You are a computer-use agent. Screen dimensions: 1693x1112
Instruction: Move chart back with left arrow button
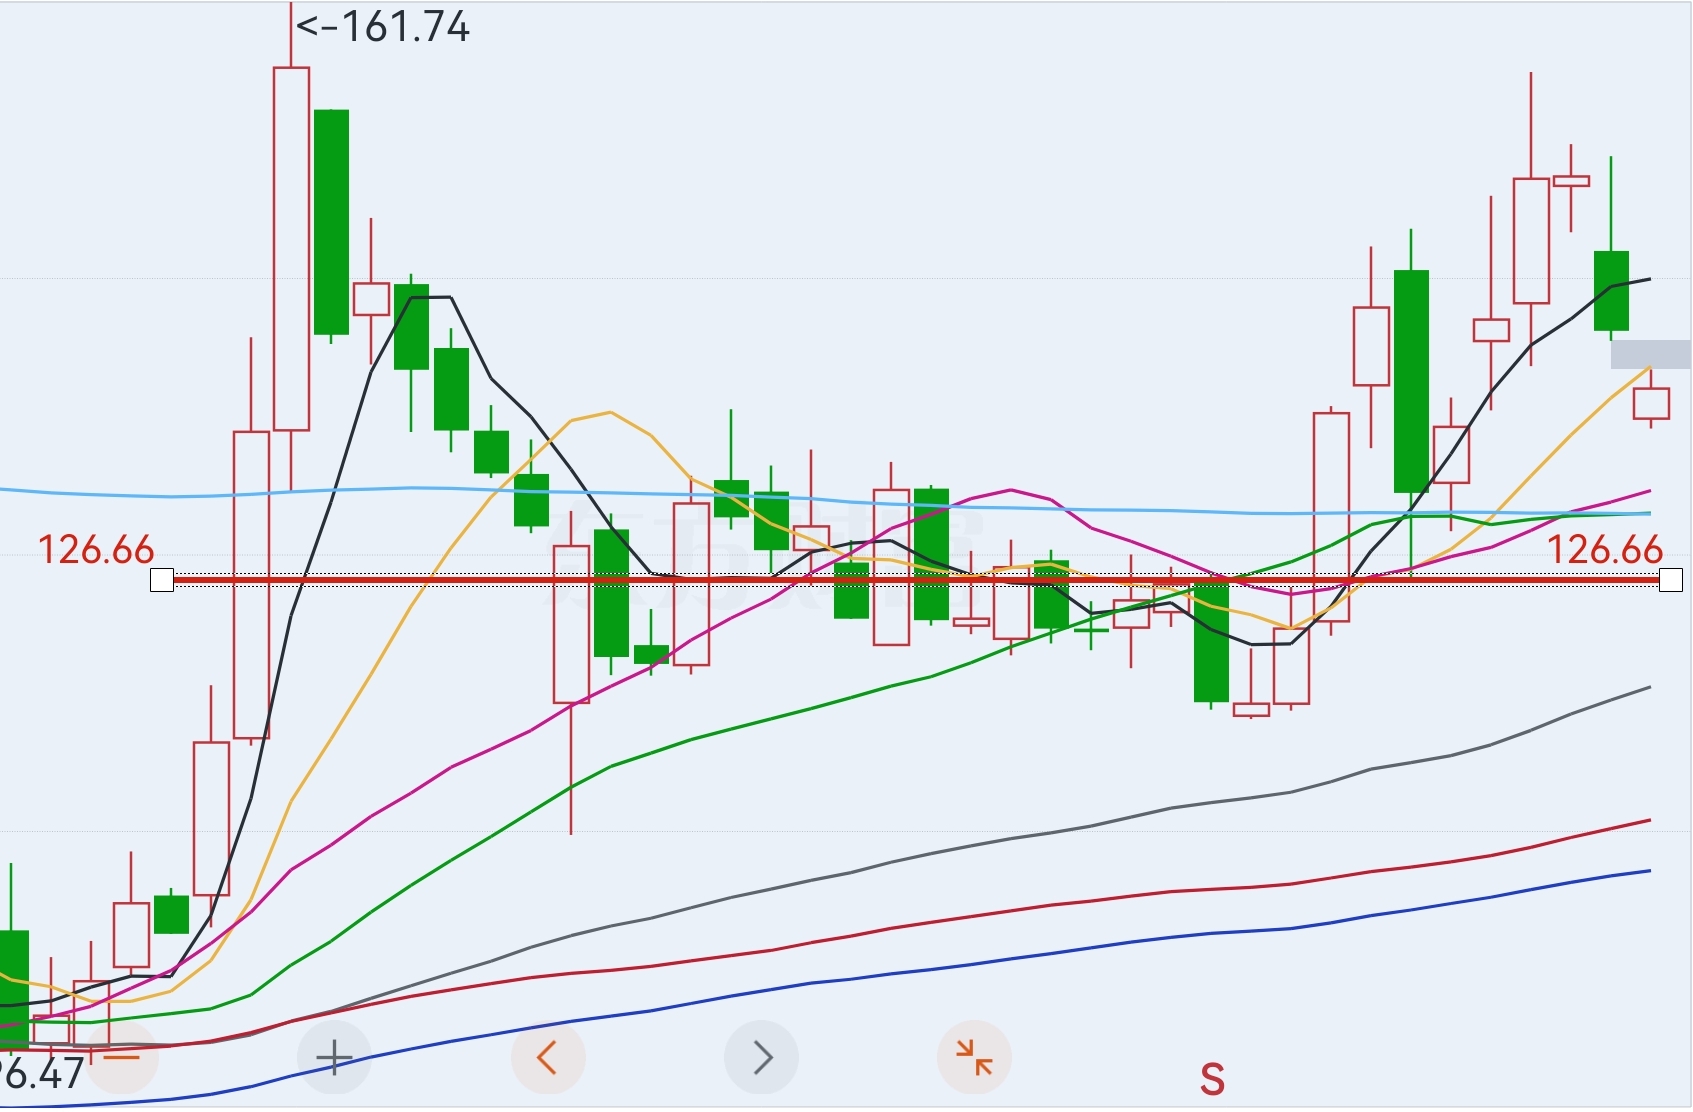(x=547, y=1057)
